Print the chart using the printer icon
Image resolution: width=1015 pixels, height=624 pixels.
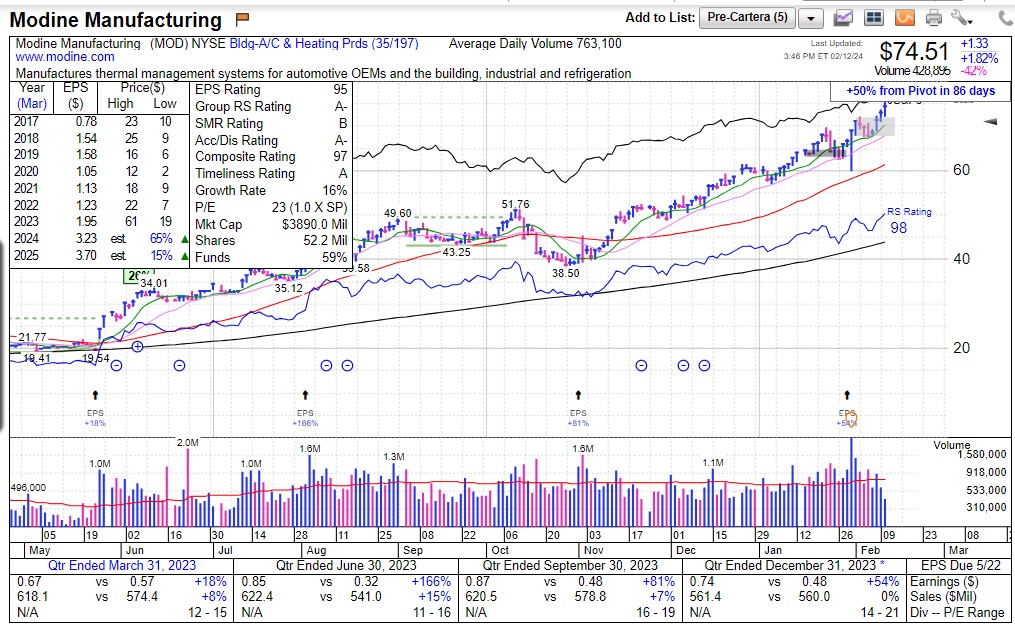point(933,17)
